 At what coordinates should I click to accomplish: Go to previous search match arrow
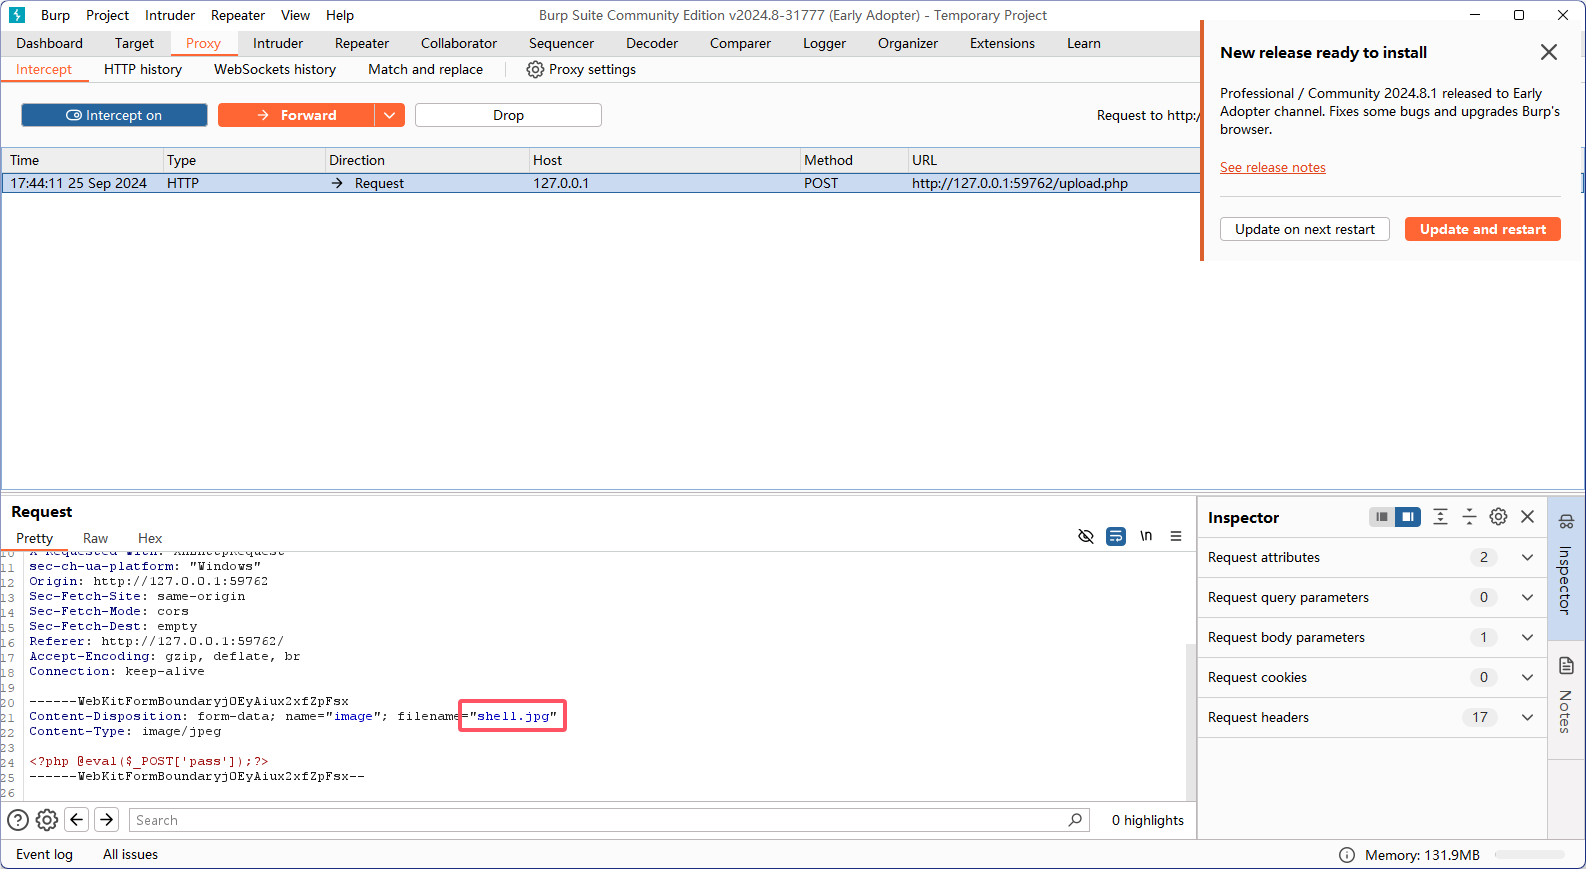click(x=77, y=820)
